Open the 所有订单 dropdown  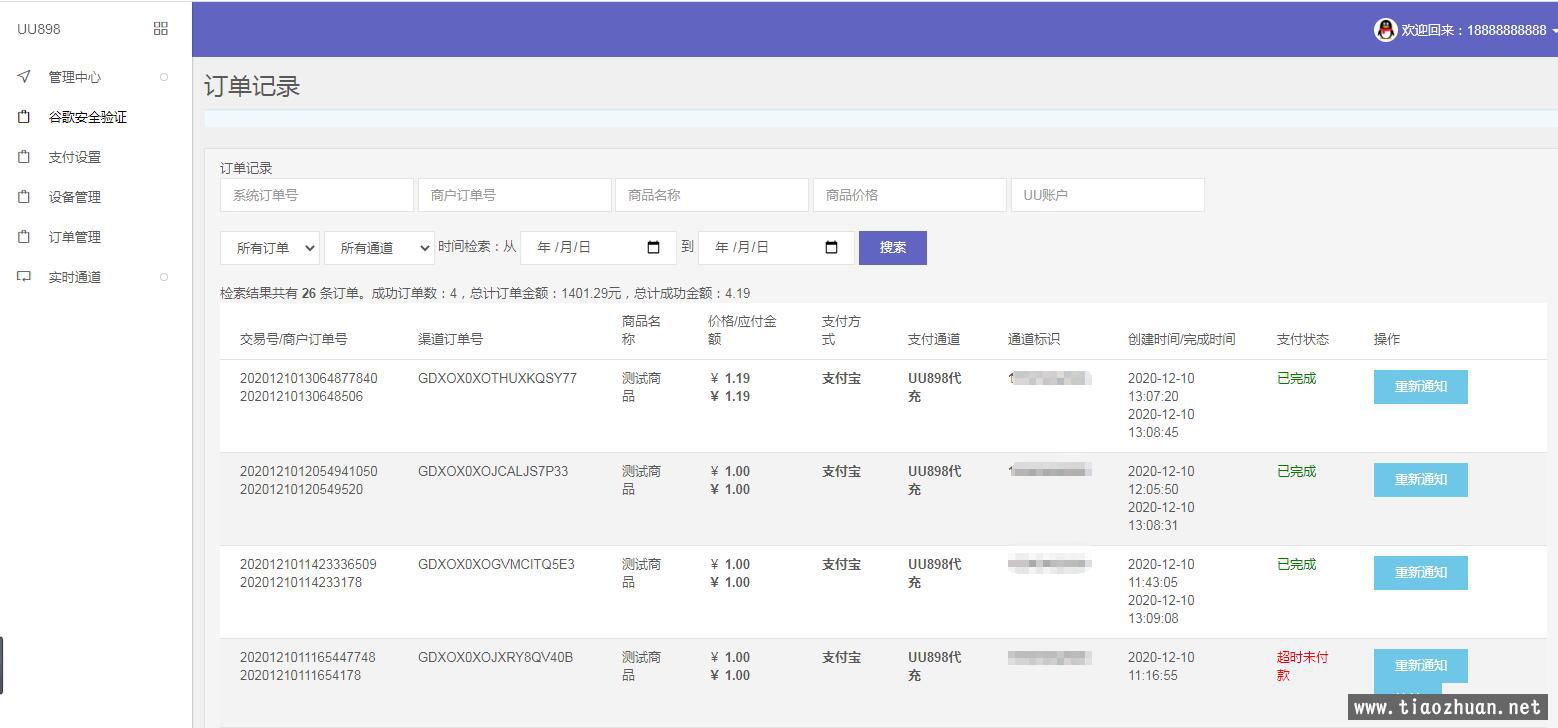pos(270,248)
